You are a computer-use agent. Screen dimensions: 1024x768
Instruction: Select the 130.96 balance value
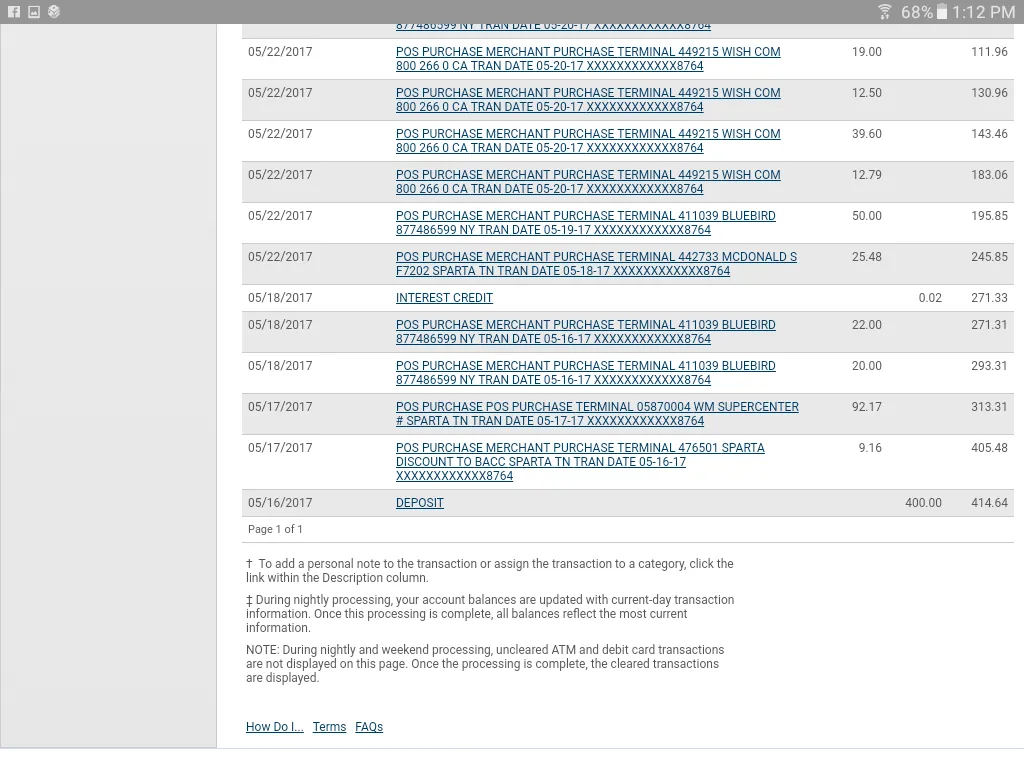(x=989, y=93)
